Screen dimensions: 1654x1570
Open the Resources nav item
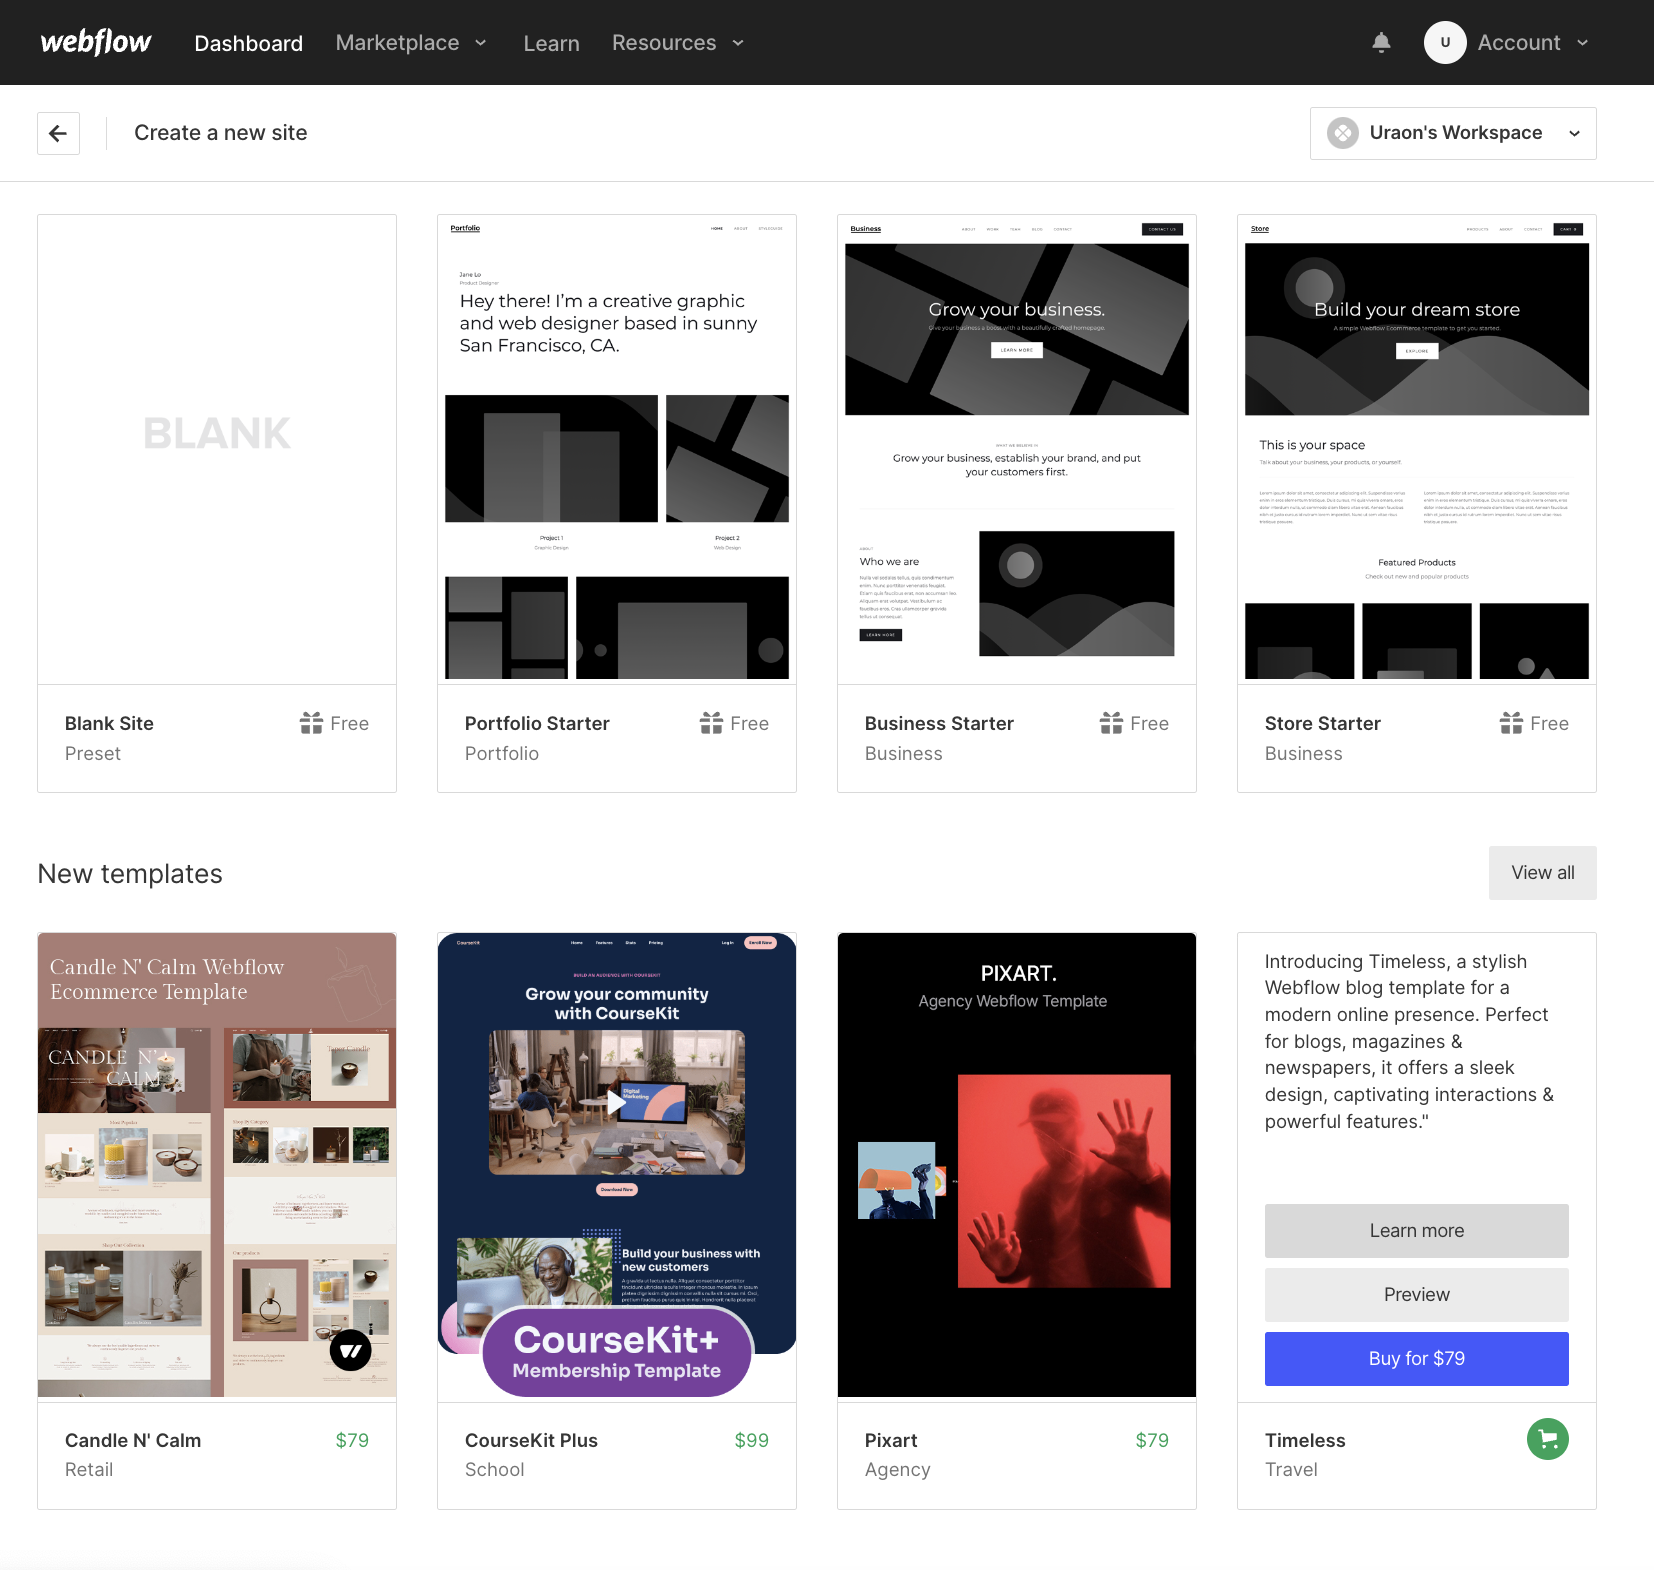tap(664, 43)
